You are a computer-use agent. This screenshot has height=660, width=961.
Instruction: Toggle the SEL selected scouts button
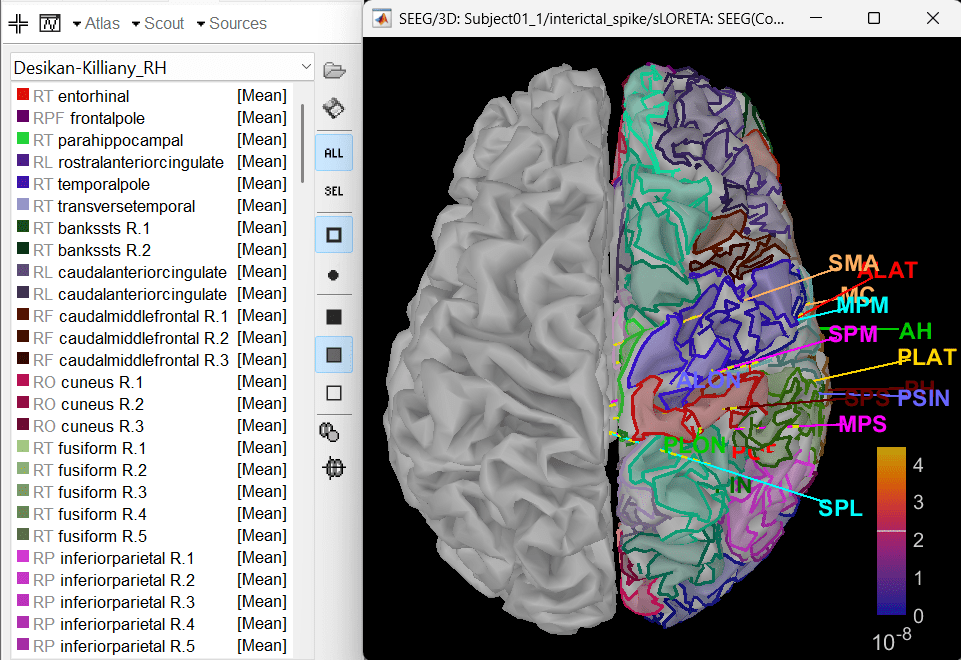[x=334, y=191]
